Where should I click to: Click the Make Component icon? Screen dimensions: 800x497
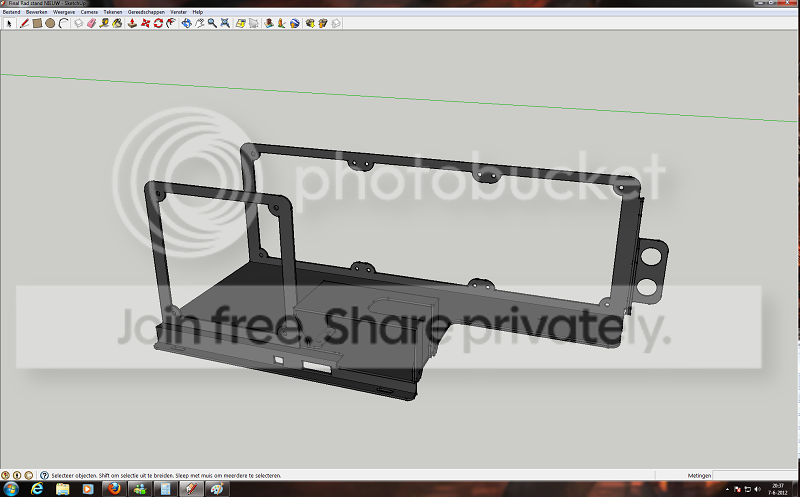point(79,23)
